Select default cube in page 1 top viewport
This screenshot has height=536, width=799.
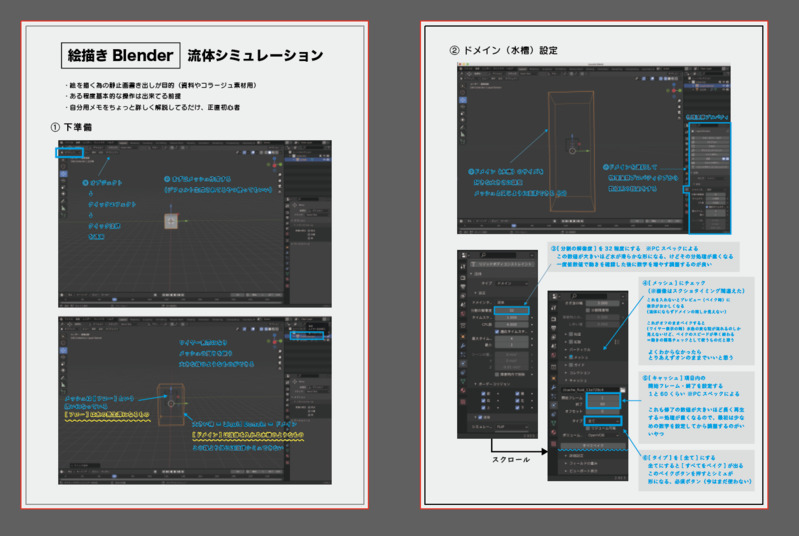[171, 221]
